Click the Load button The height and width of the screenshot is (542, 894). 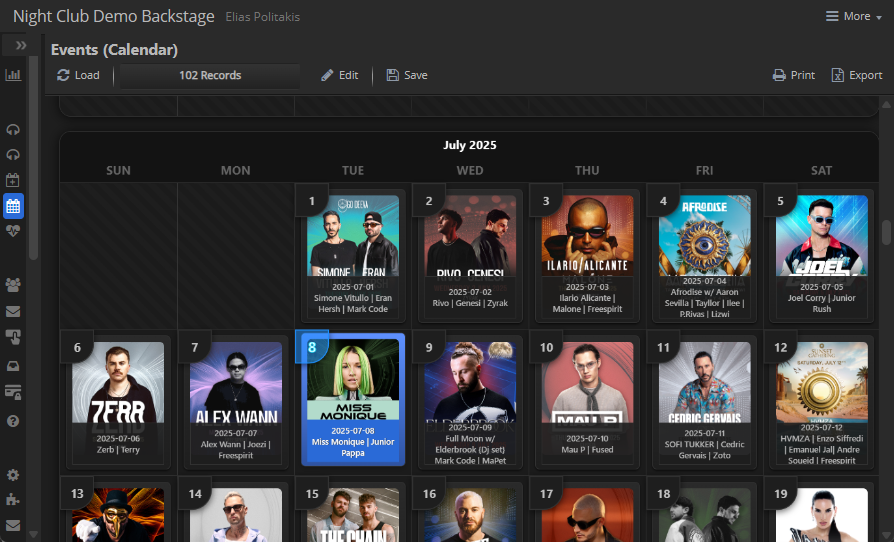point(78,75)
